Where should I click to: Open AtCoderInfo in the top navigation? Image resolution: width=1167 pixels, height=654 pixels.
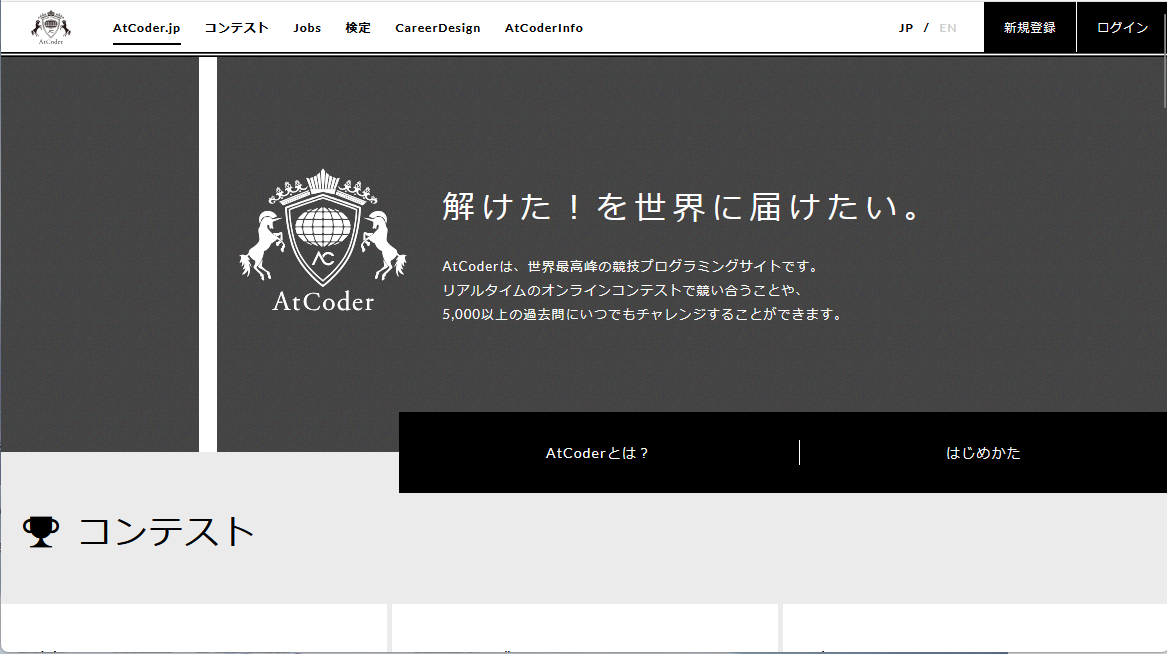(544, 28)
